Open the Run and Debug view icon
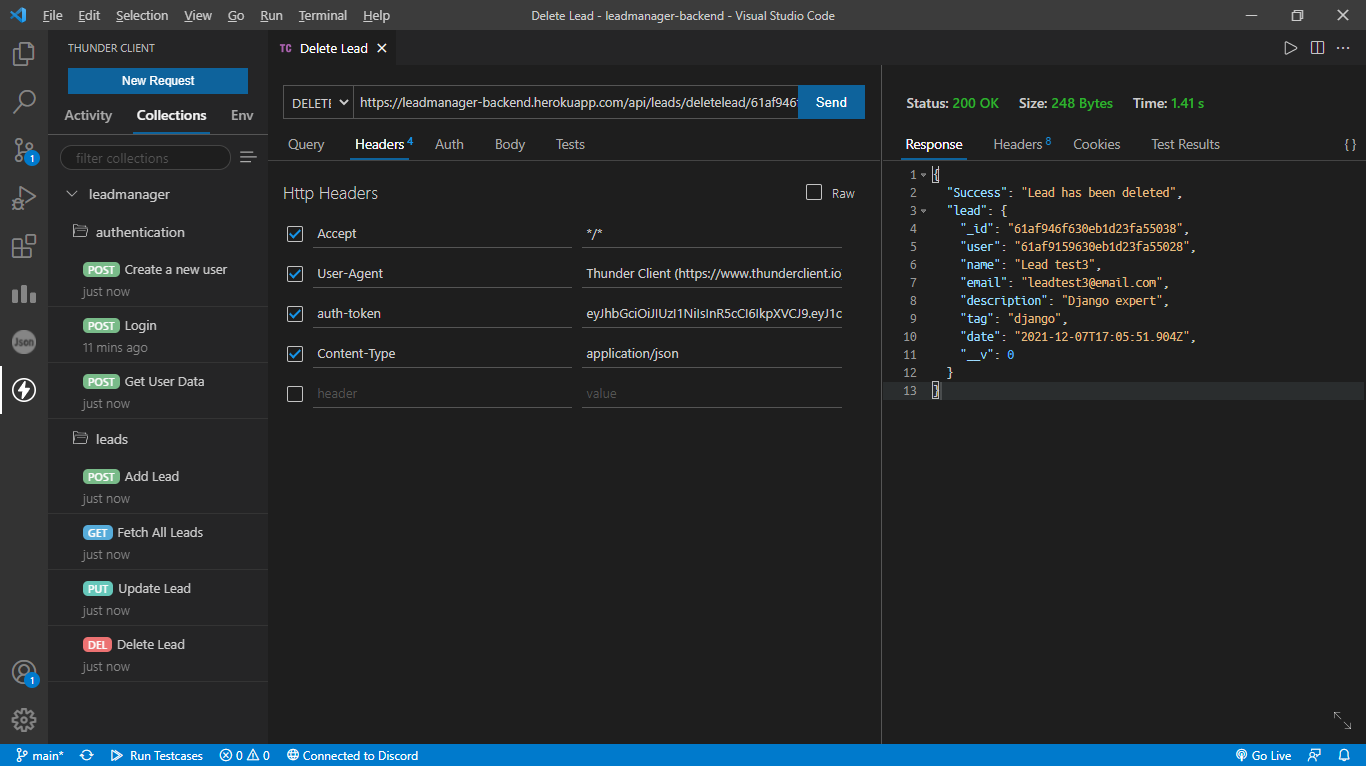 24,198
